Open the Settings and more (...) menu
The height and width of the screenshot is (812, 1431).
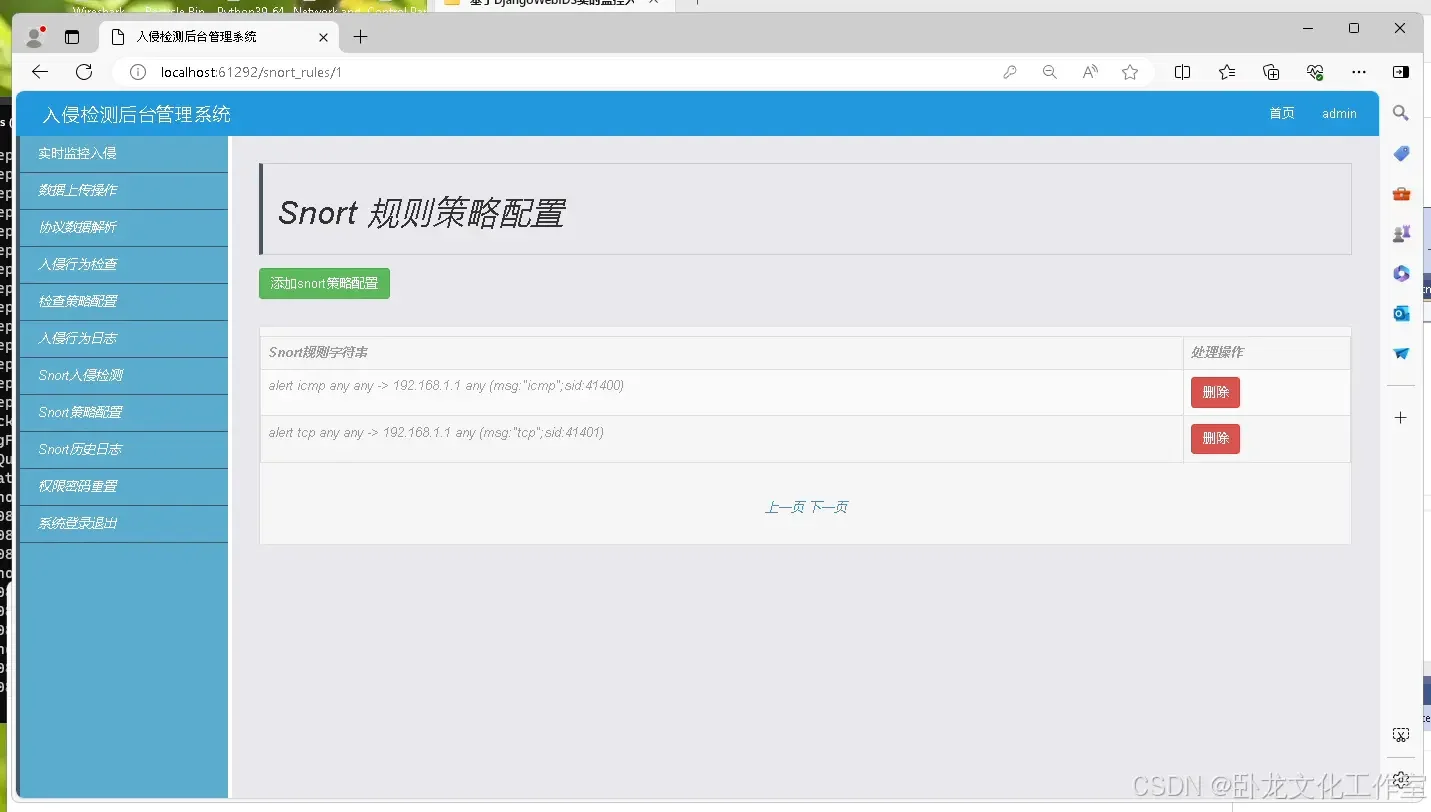1359,72
